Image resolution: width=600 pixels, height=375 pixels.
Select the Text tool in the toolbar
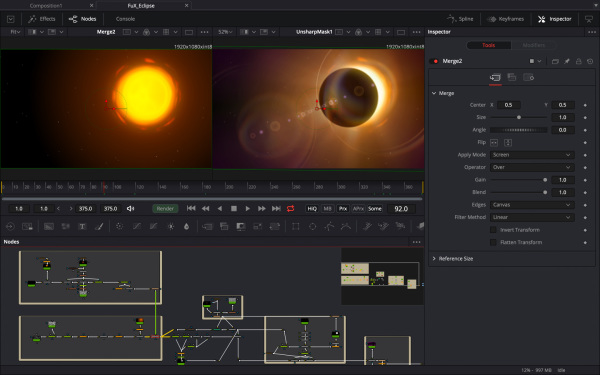tap(82, 227)
